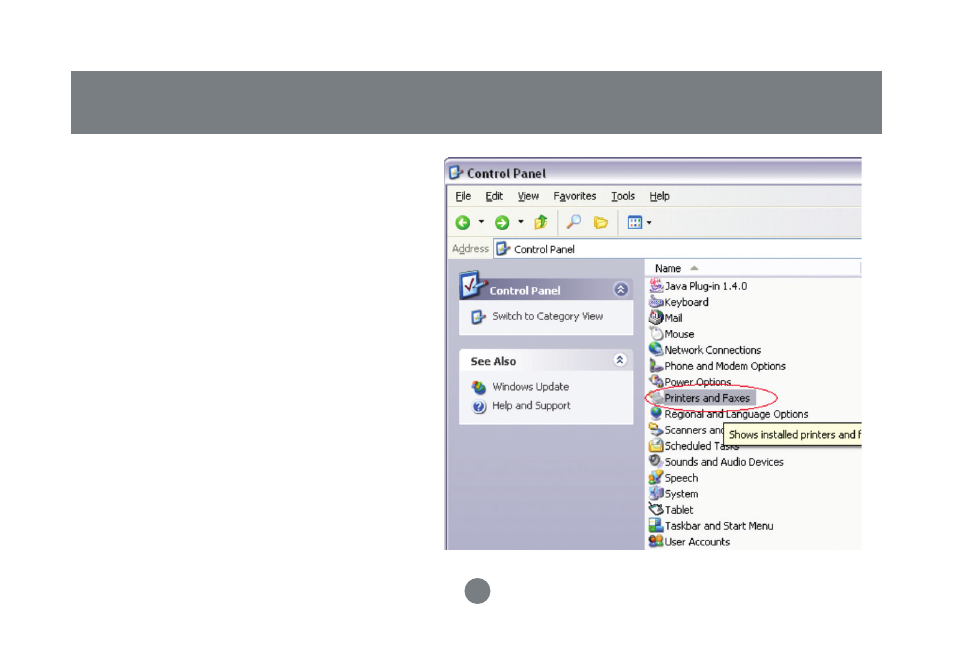Click the System item label
Screen dimensions: 954x663
click(x=681, y=494)
